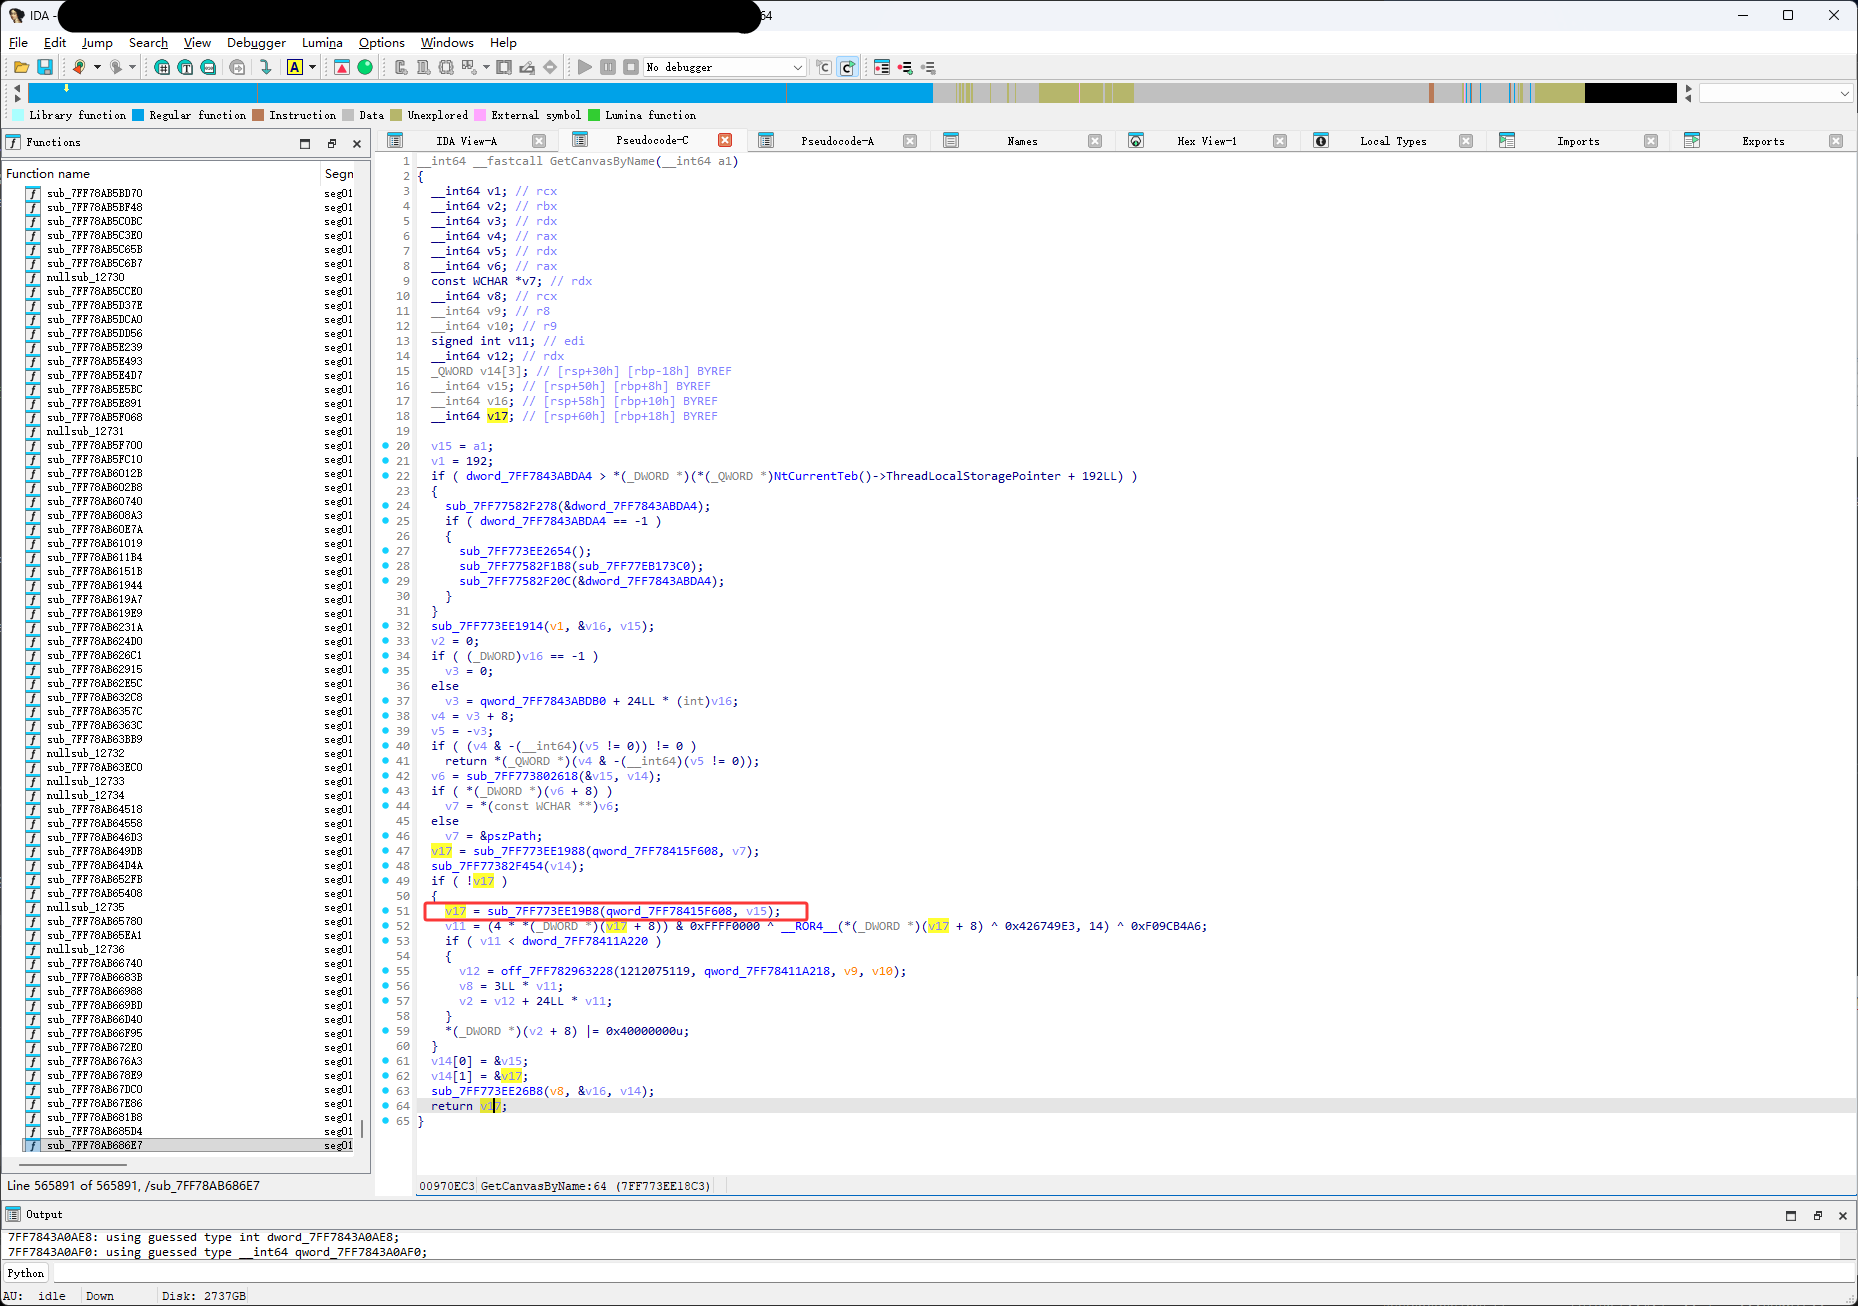This screenshot has height=1306, width=1858.
Task: Click the first grey struct/data toolbar icon
Action: (x=401, y=67)
